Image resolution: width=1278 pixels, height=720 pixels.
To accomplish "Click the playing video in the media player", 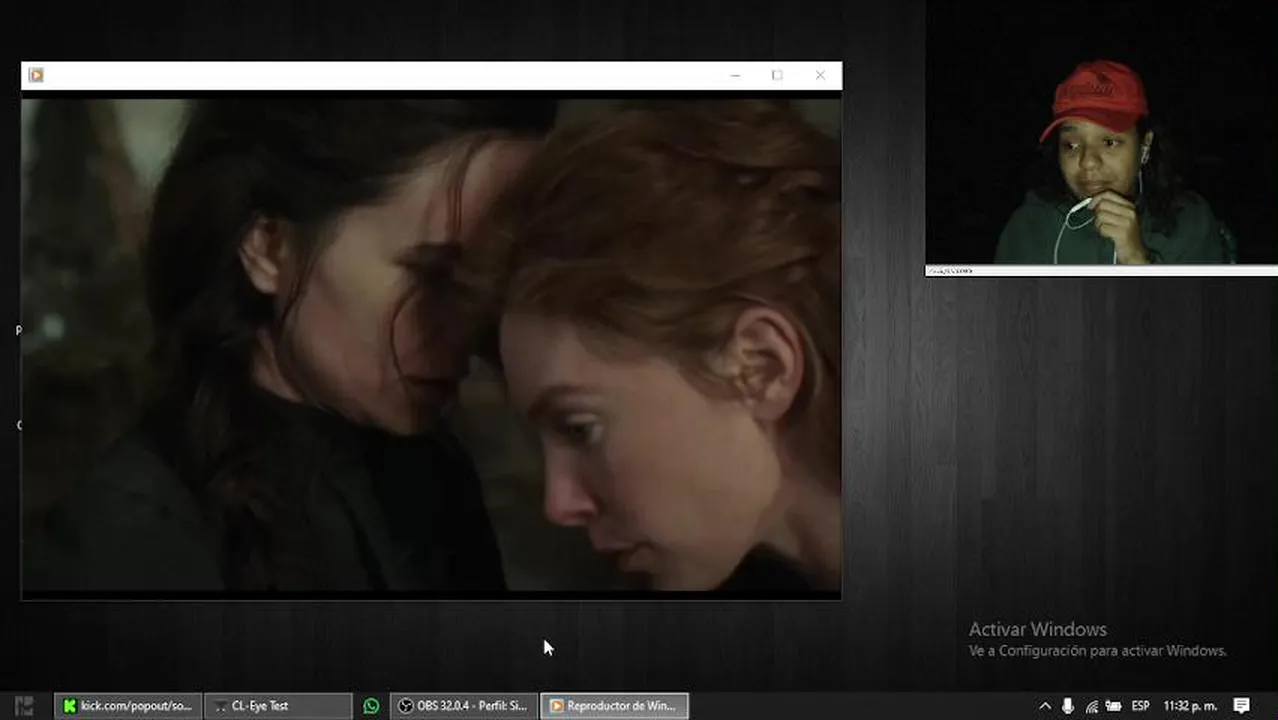I will [x=431, y=344].
